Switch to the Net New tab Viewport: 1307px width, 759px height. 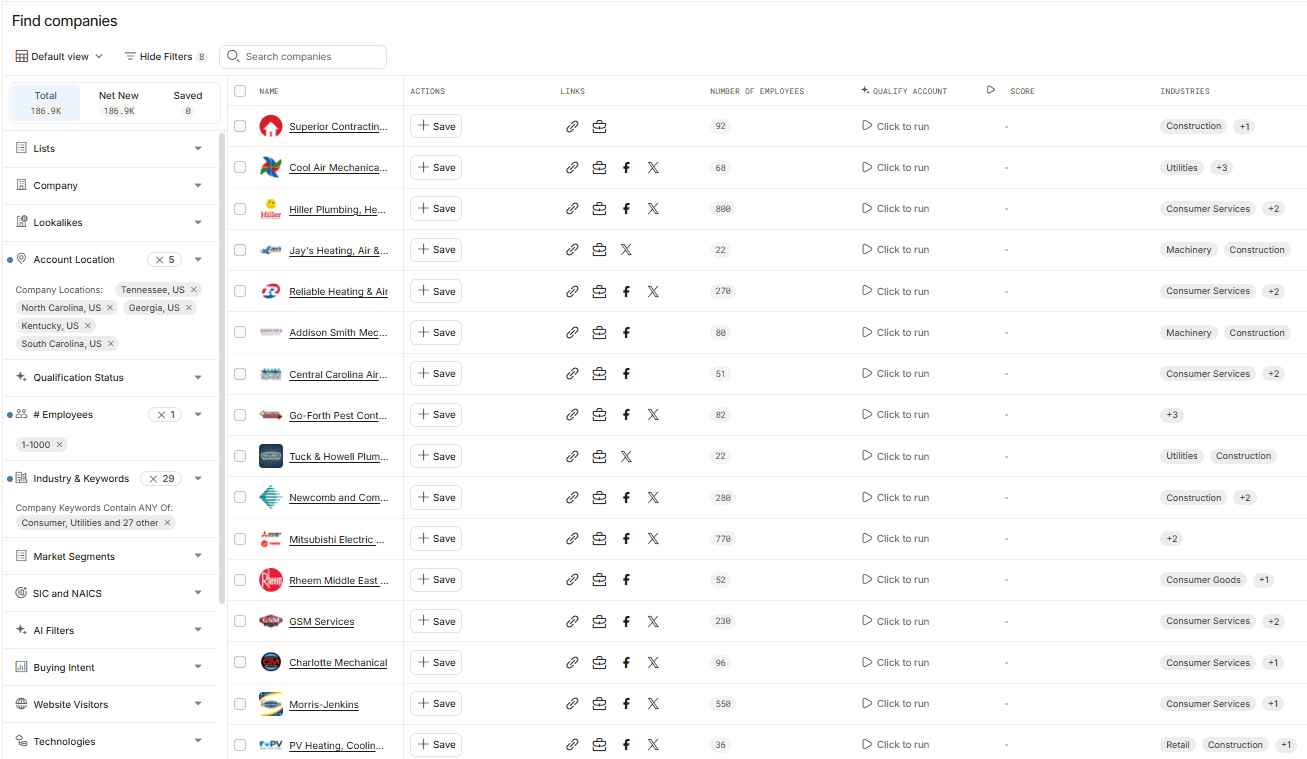tap(119, 103)
